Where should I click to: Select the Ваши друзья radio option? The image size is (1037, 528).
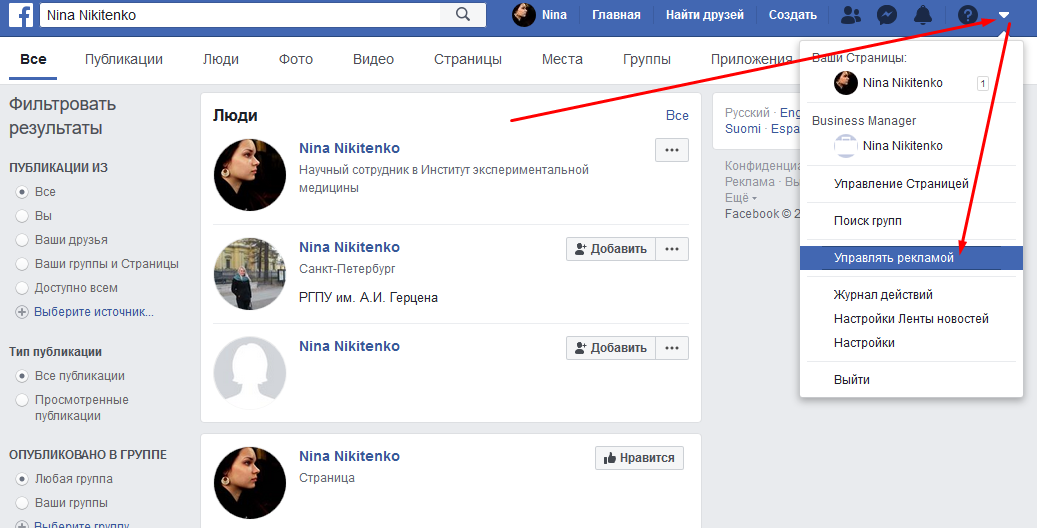pyautogui.click(x=22, y=240)
